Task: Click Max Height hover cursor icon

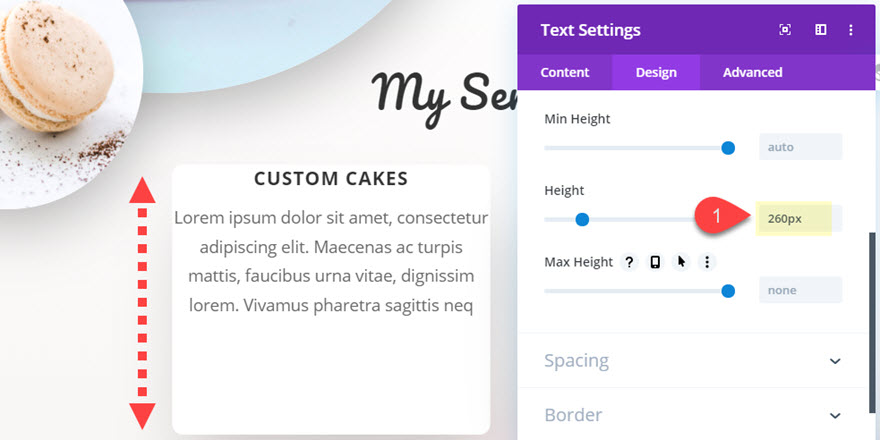Action: click(681, 262)
